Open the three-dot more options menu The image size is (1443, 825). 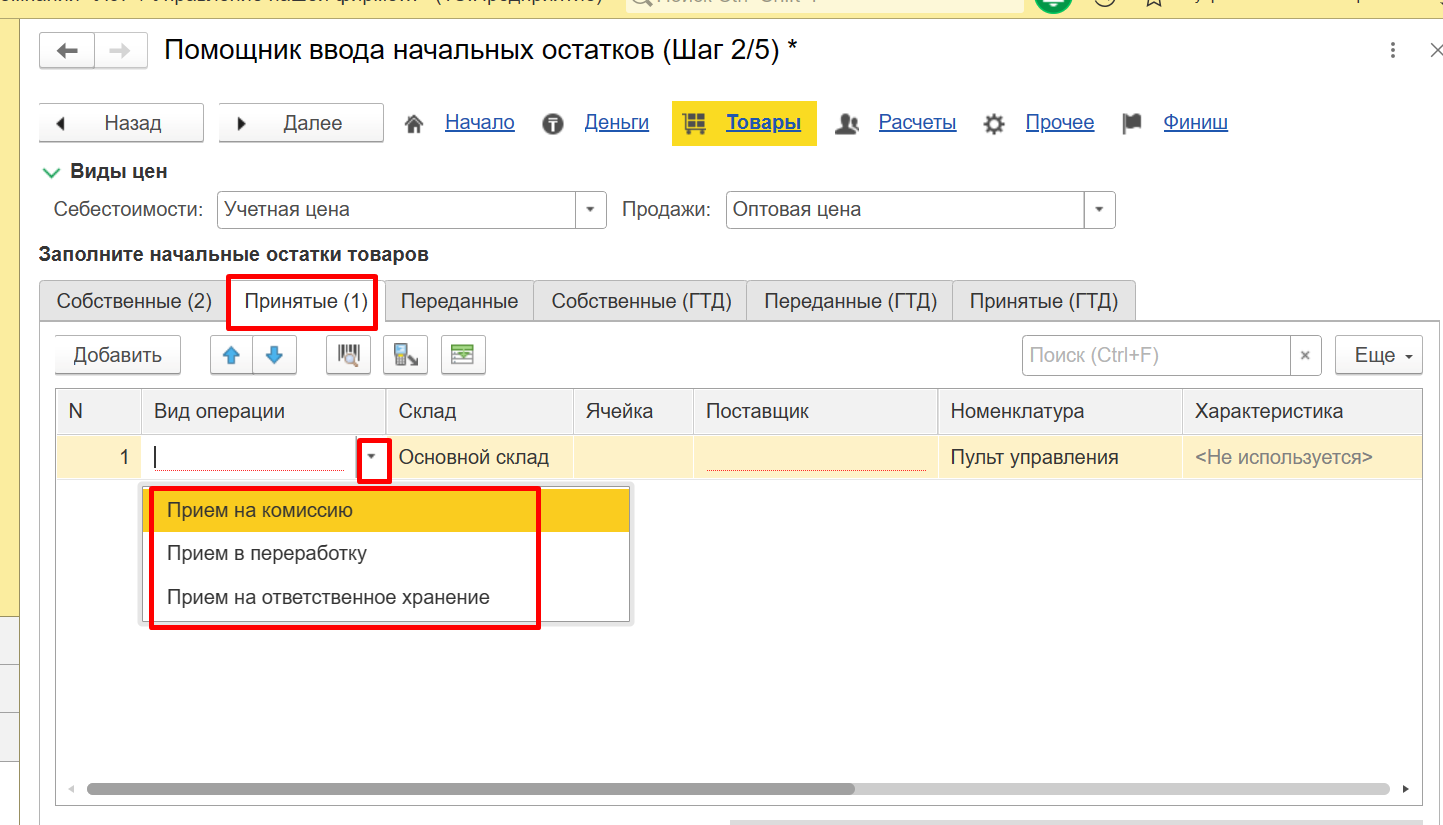click(1392, 51)
